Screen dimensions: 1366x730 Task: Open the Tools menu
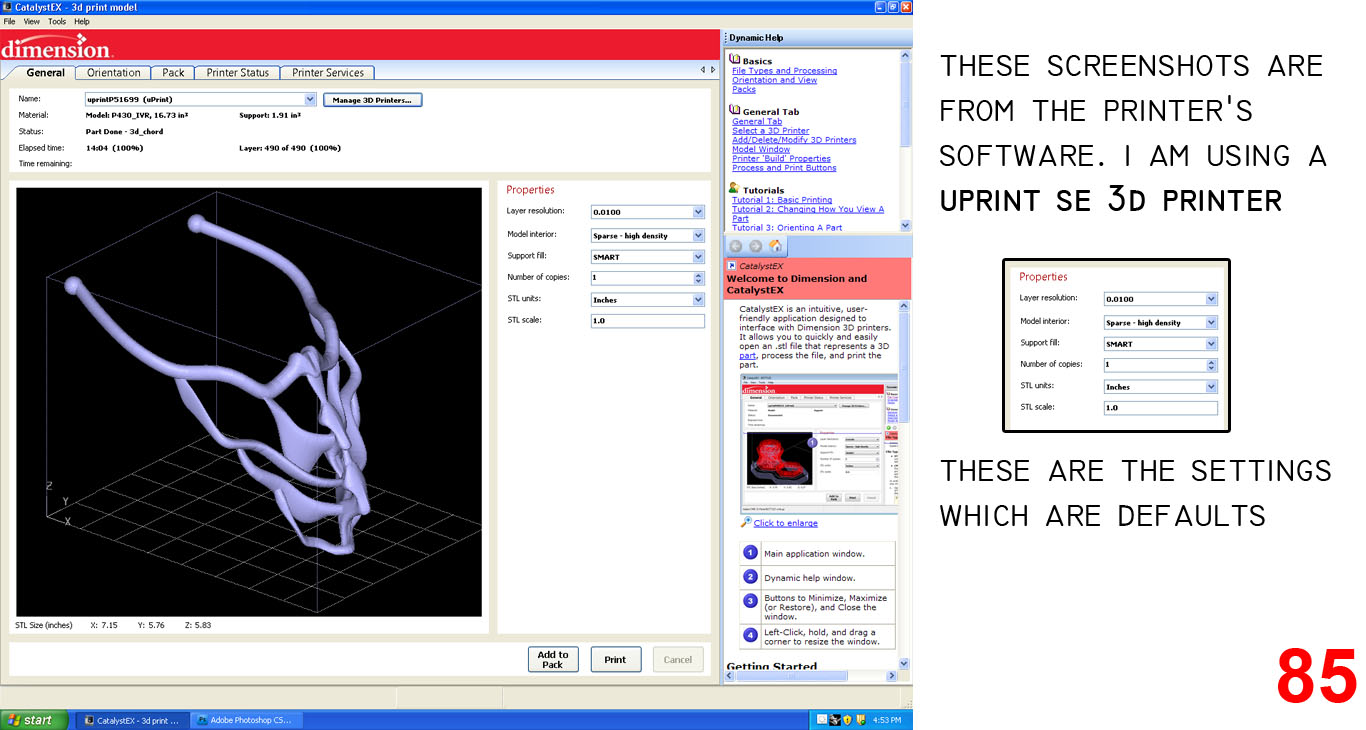(57, 21)
